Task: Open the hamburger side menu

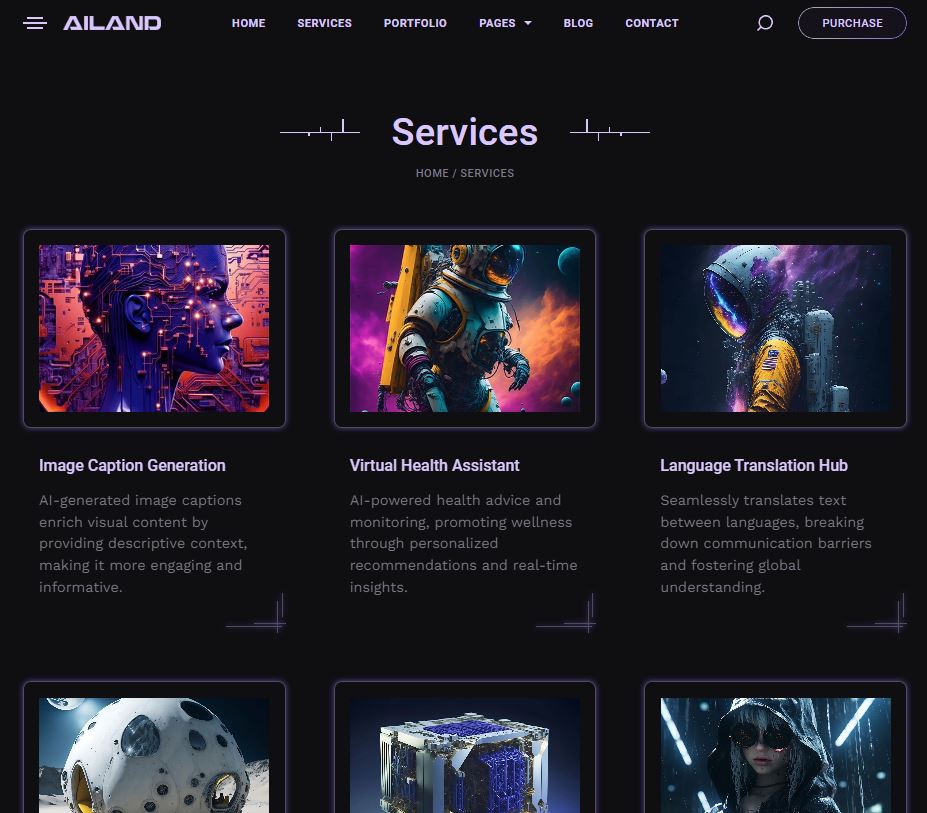Action: coord(35,23)
